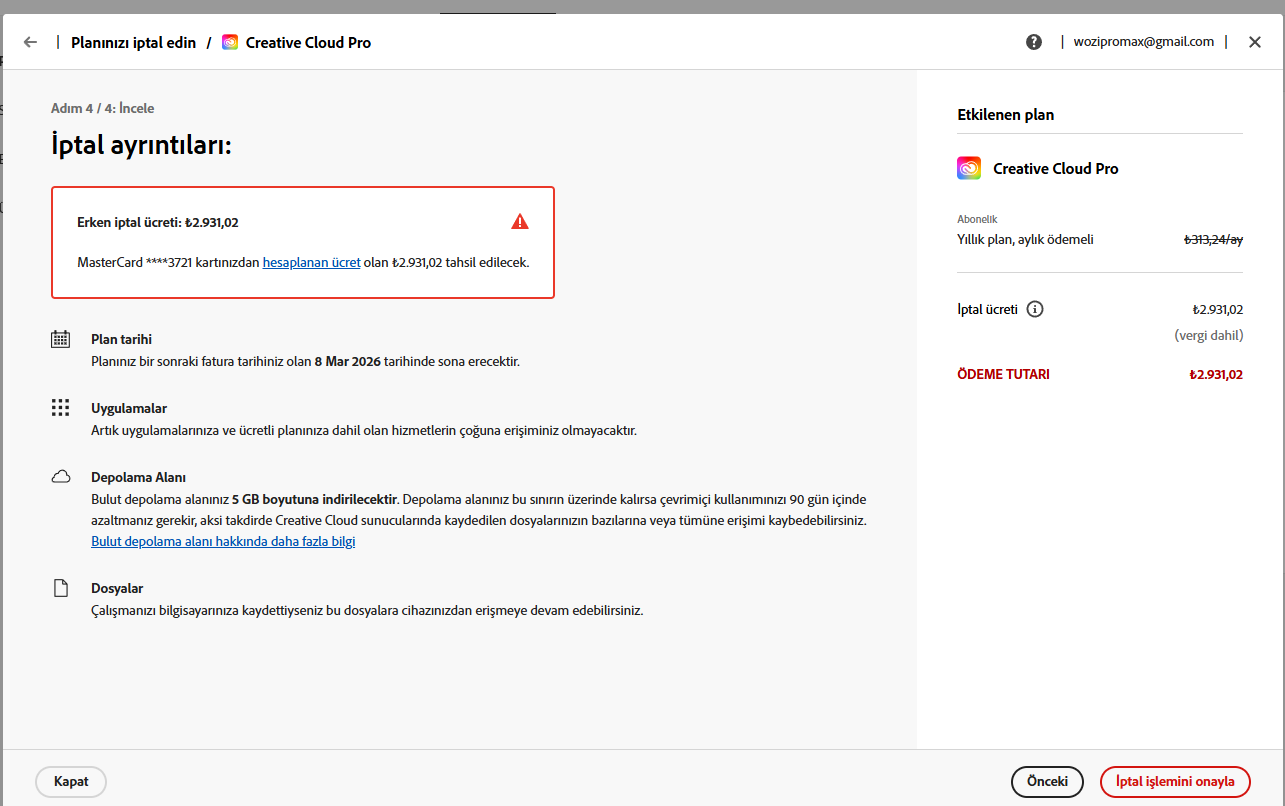Open help via the question mark icon
The width and height of the screenshot is (1285, 806).
[x=1034, y=42]
